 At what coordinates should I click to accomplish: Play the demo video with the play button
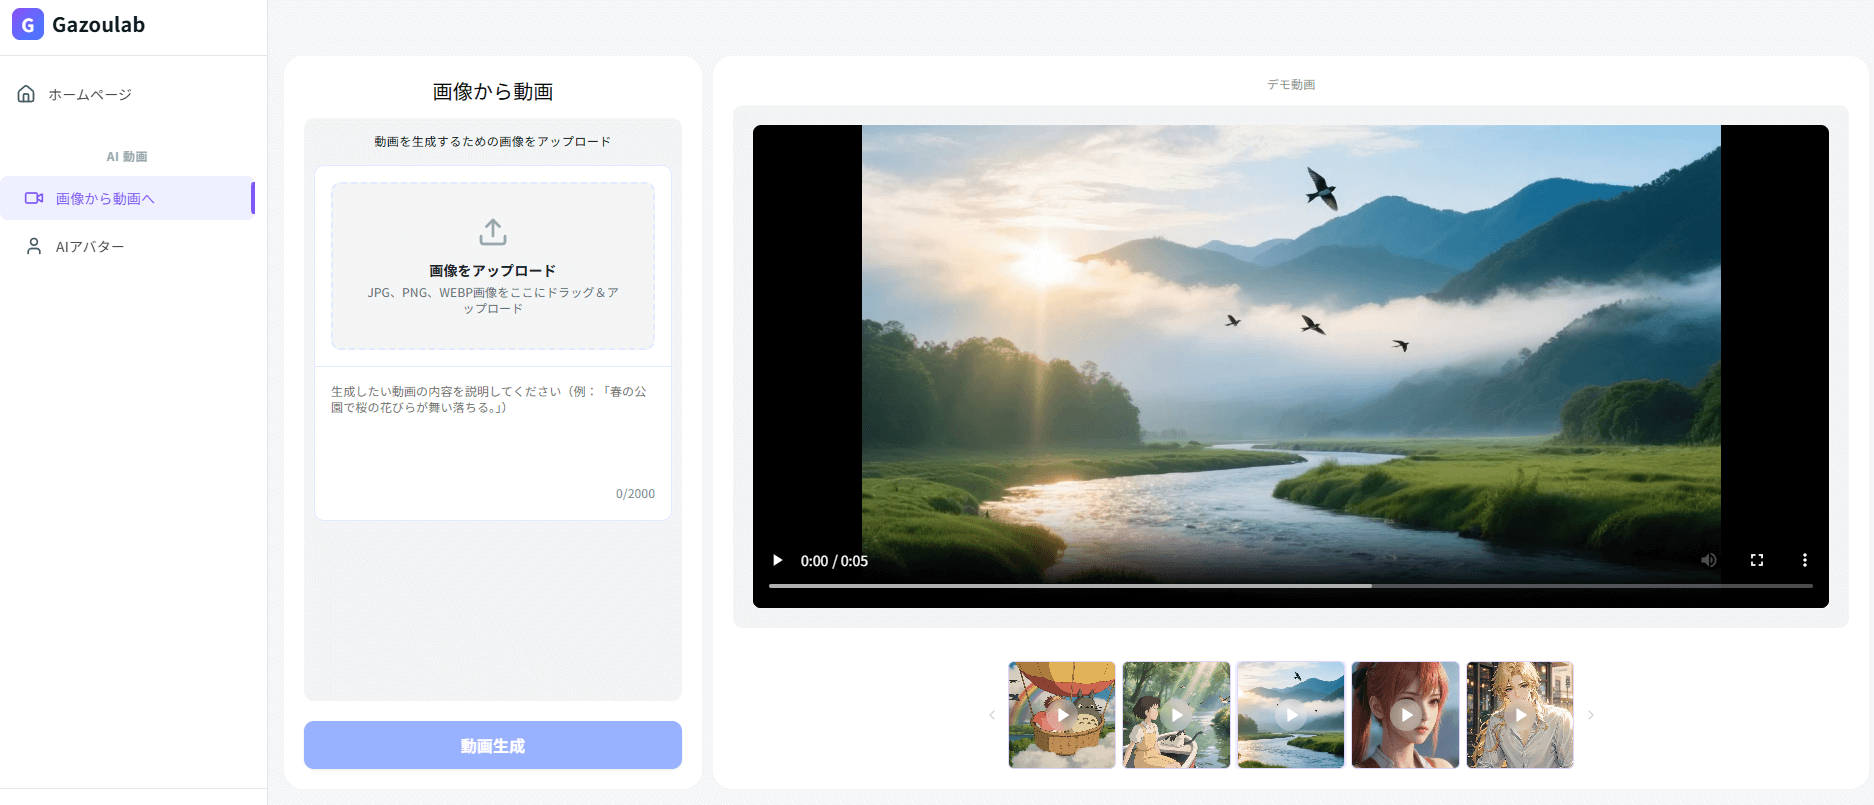tap(777, 560)
